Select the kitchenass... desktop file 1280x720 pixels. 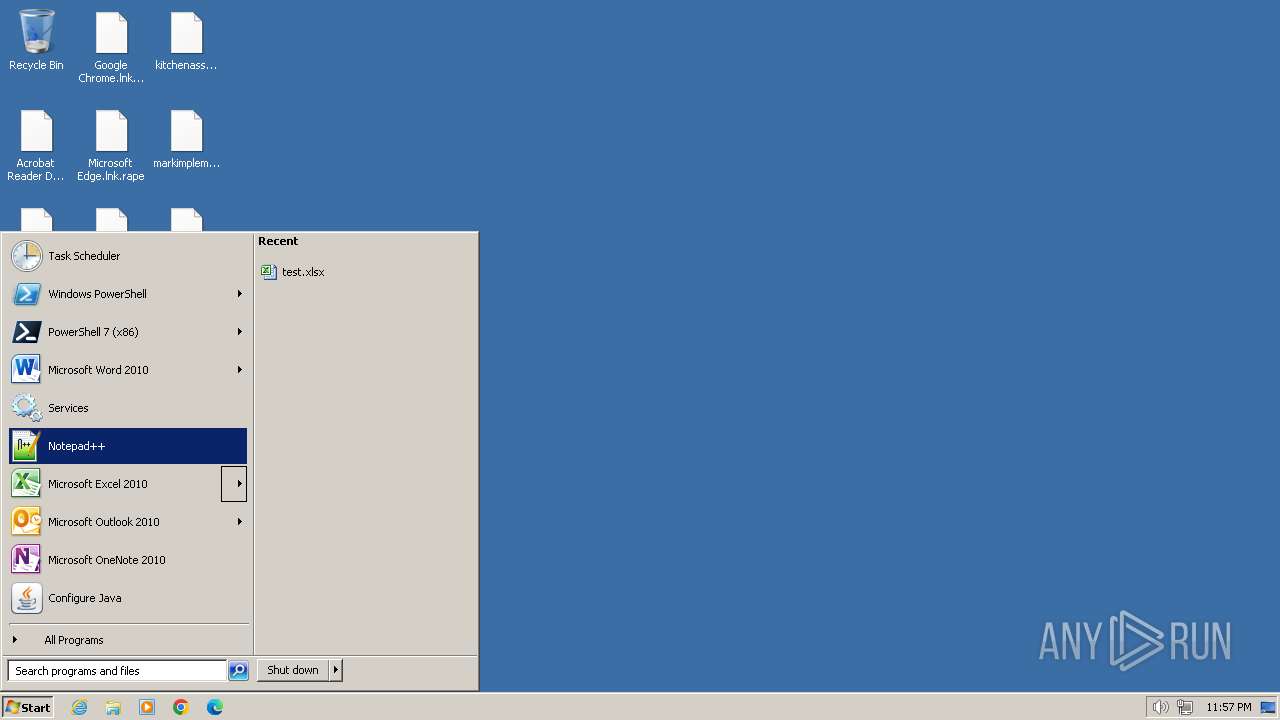(x=186, y=41)
